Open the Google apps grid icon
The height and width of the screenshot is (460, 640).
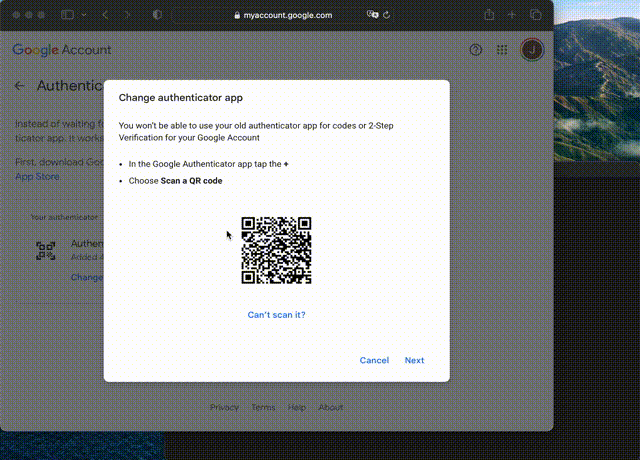click(502, 50)
